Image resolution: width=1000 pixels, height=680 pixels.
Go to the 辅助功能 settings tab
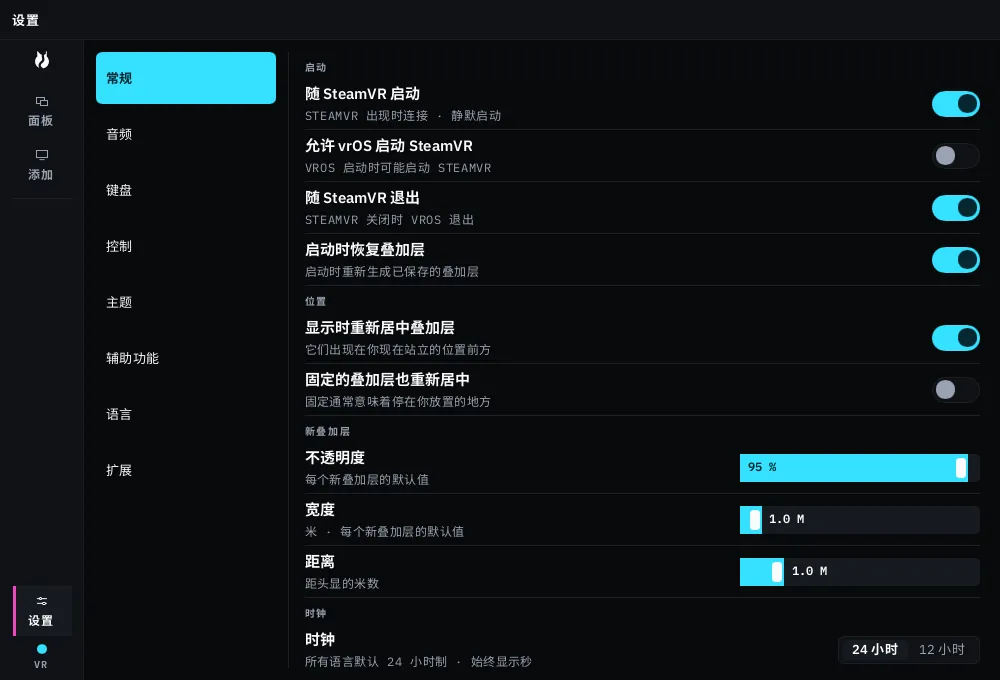[186, 358]
